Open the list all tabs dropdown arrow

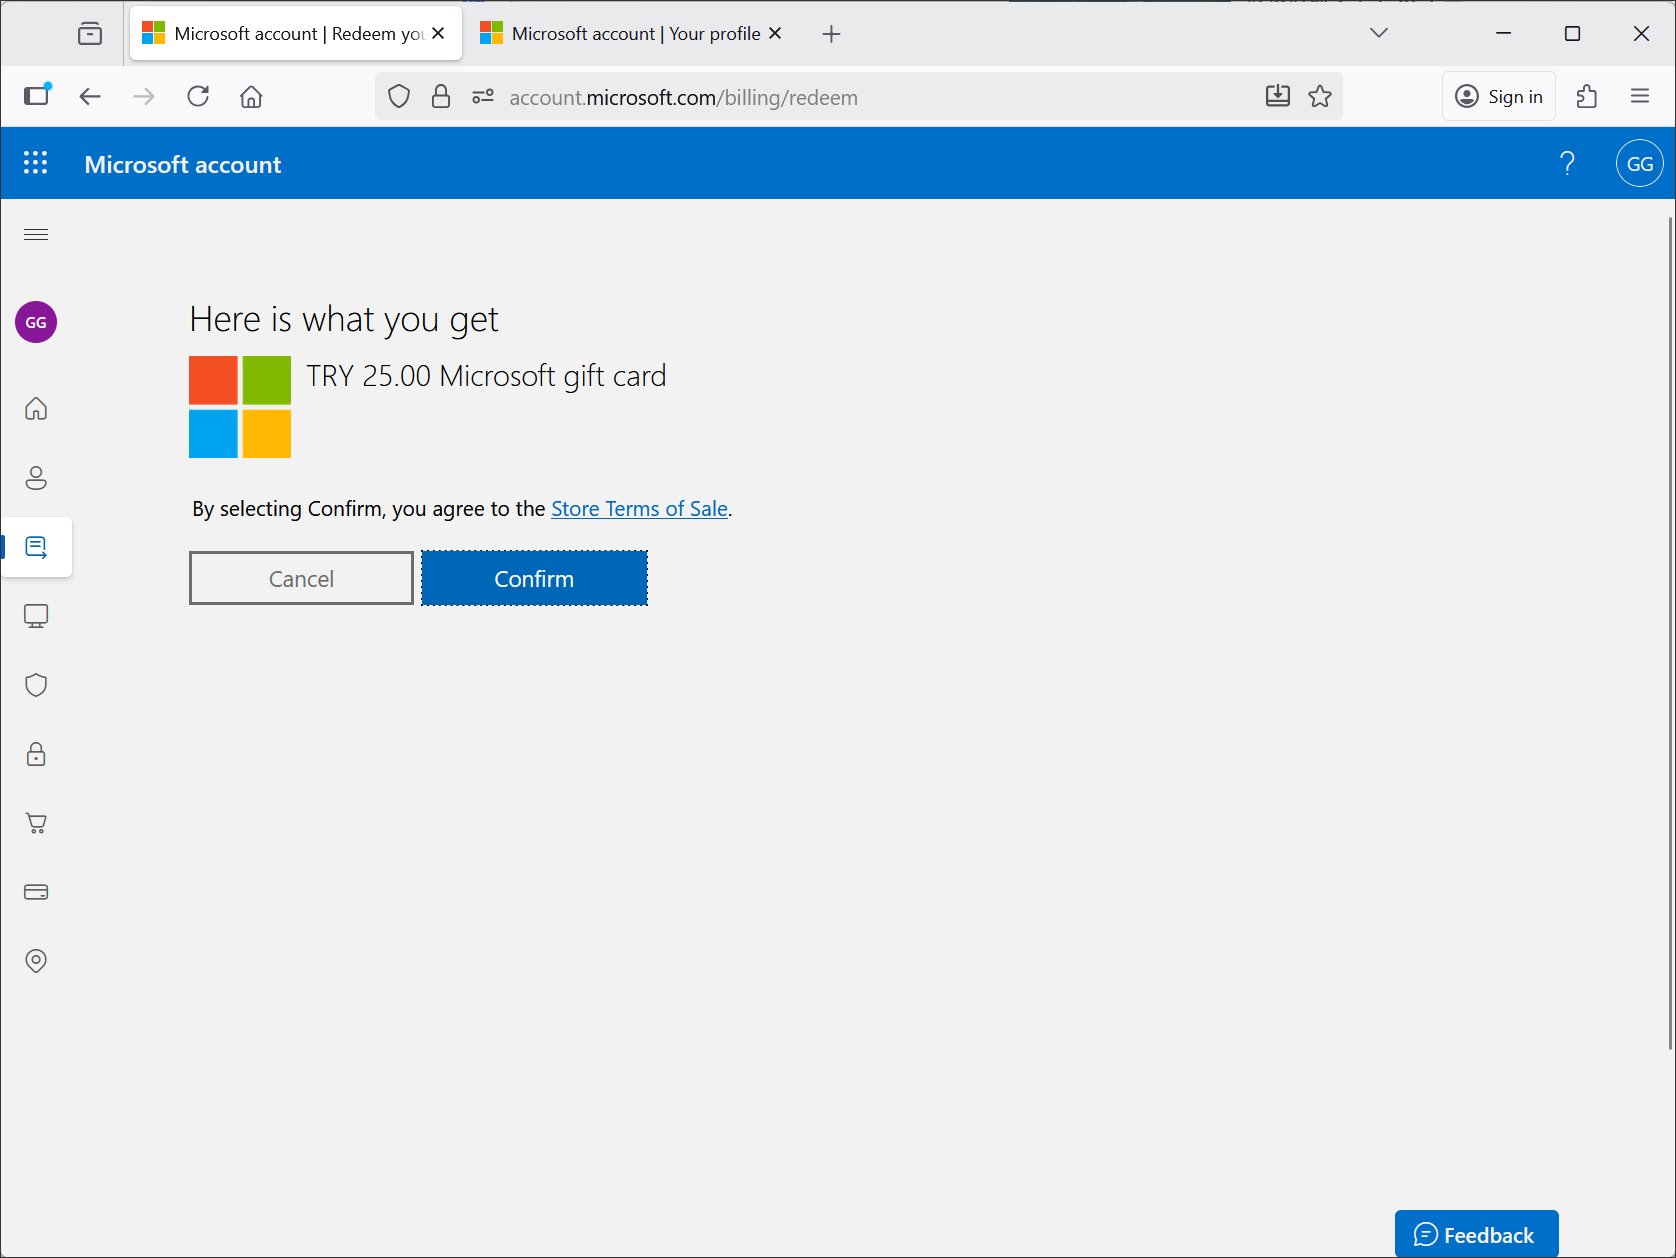[1379, 33]
